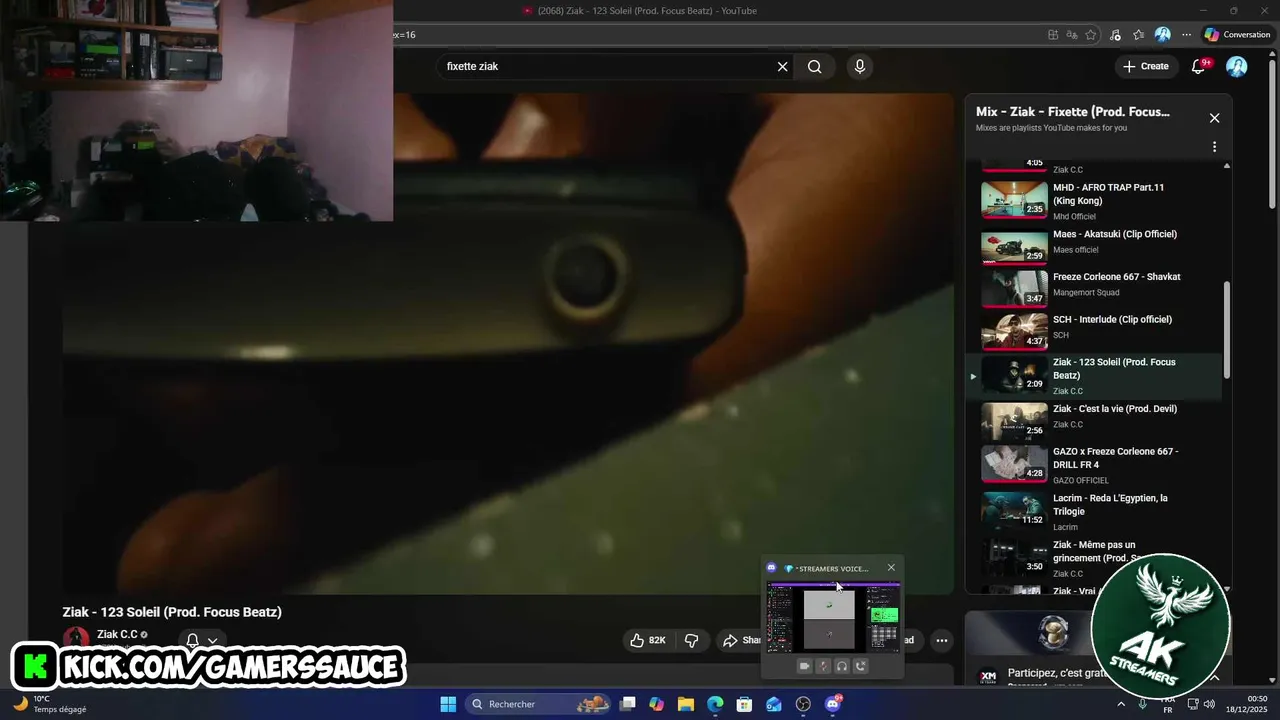Image resolution: width=1280 pixels, height=720 pixels.
Task: Switch to Microsoft Edge on taskbar
Action: click(715, 704)
